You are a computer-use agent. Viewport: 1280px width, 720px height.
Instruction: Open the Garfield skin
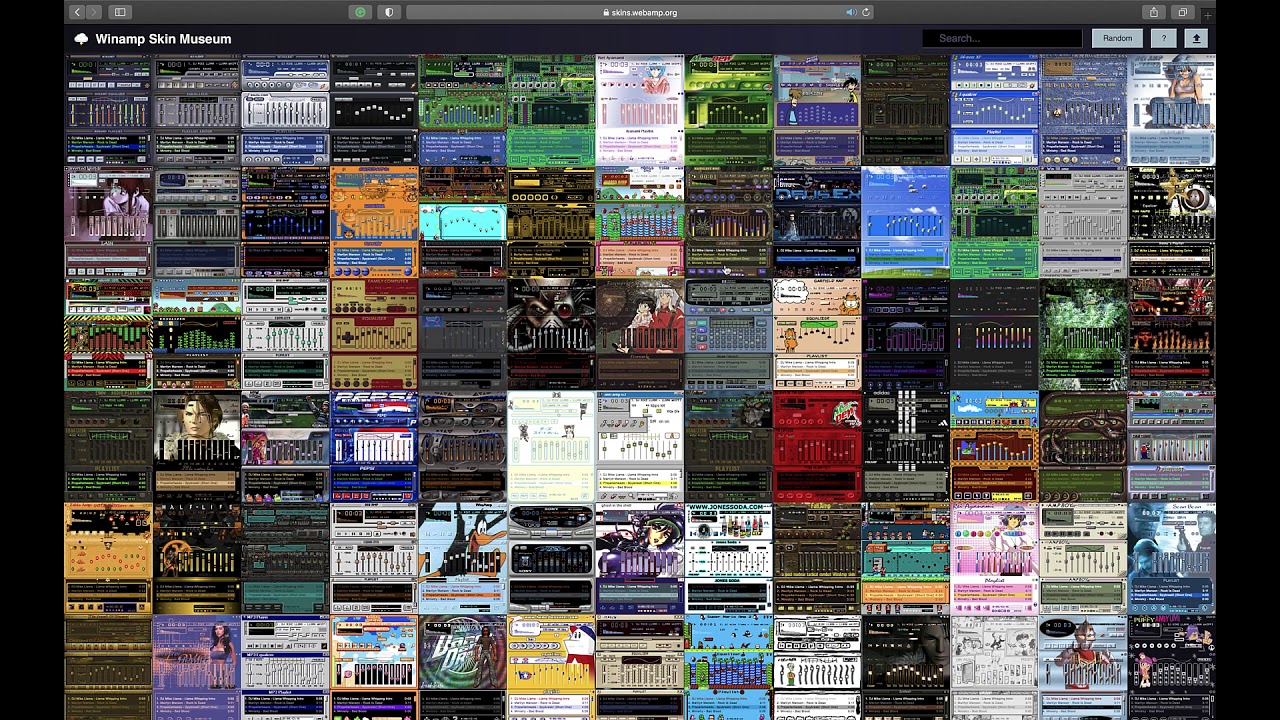817,334
